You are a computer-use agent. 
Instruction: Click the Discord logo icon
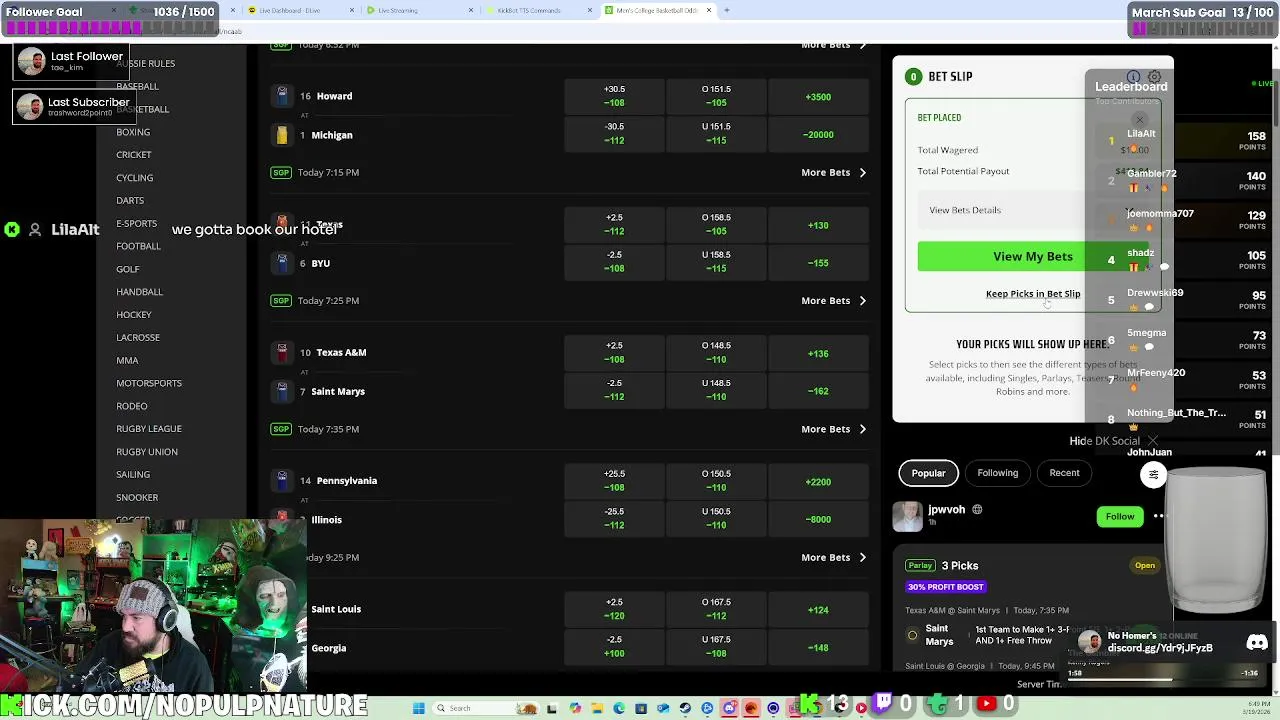(1257, 643)
